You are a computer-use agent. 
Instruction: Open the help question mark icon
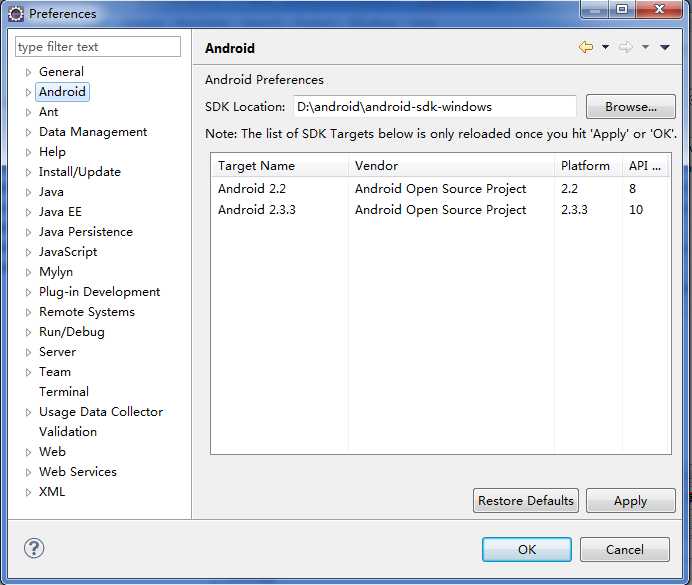[x=34, y=548]
